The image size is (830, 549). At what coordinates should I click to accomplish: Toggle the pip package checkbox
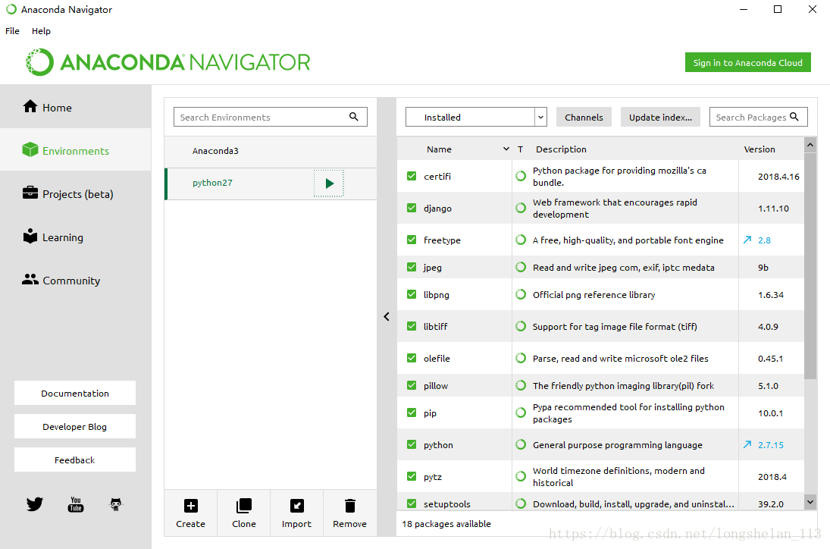click(411, 412)
